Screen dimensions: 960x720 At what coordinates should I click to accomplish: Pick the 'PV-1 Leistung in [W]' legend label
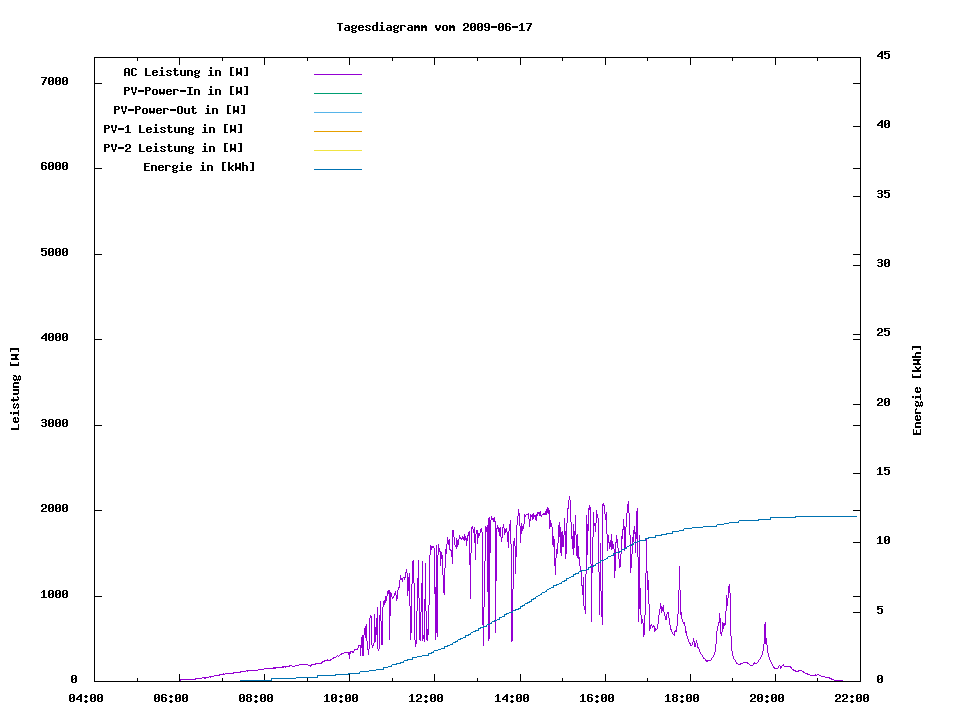(x=173, y=129)
